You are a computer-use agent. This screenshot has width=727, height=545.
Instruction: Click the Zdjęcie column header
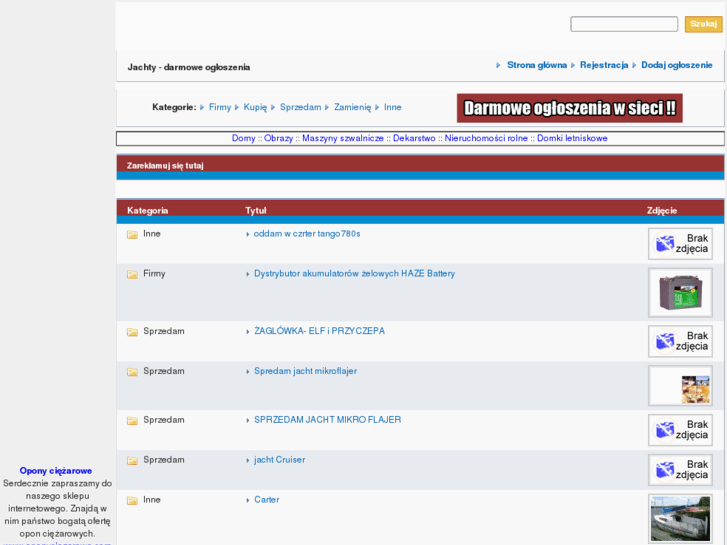(x=662, y=211)
